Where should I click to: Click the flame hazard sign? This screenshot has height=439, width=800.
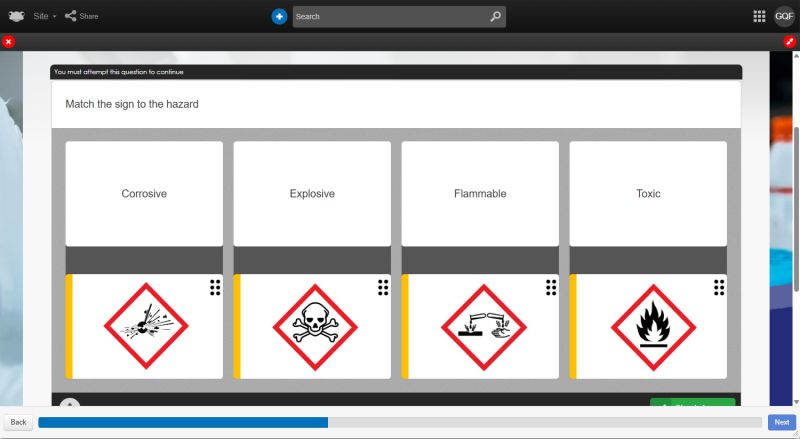tap(652, 327)
